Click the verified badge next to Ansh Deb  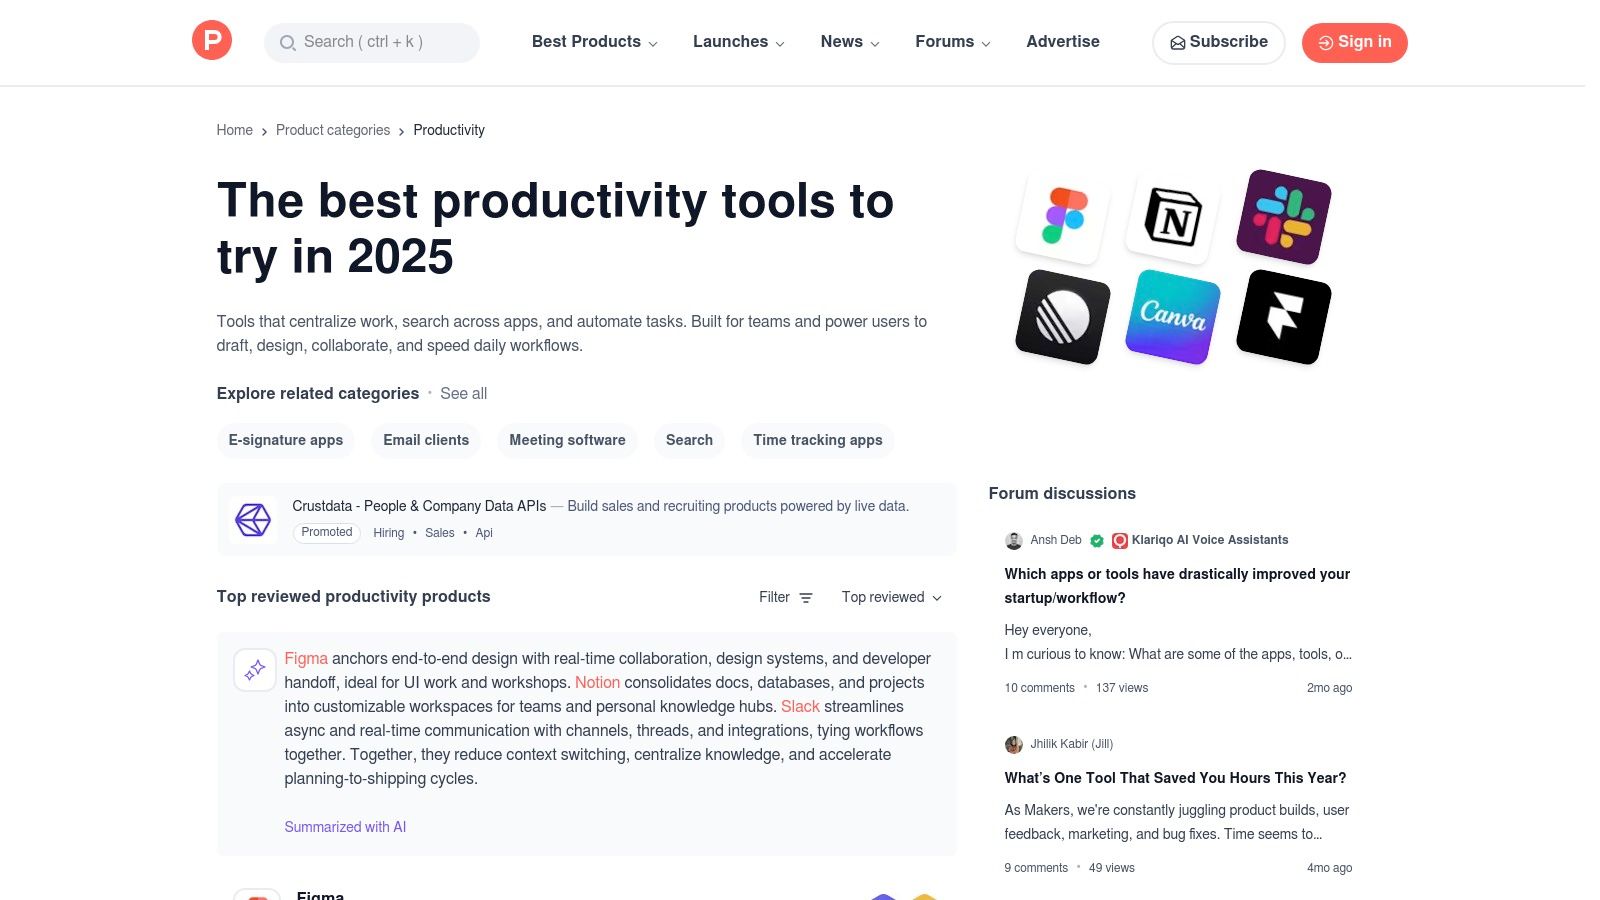[1097, 540]
